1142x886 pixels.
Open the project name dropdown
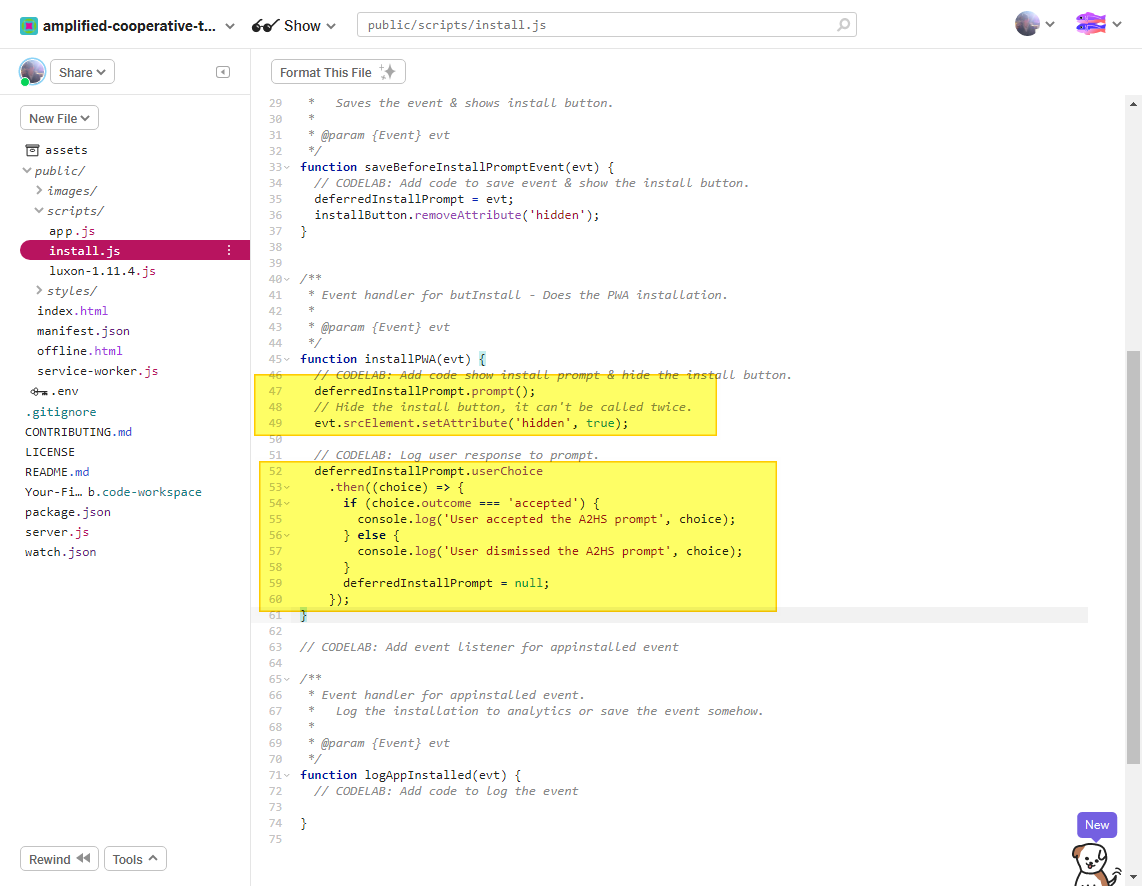pos(230,26)
